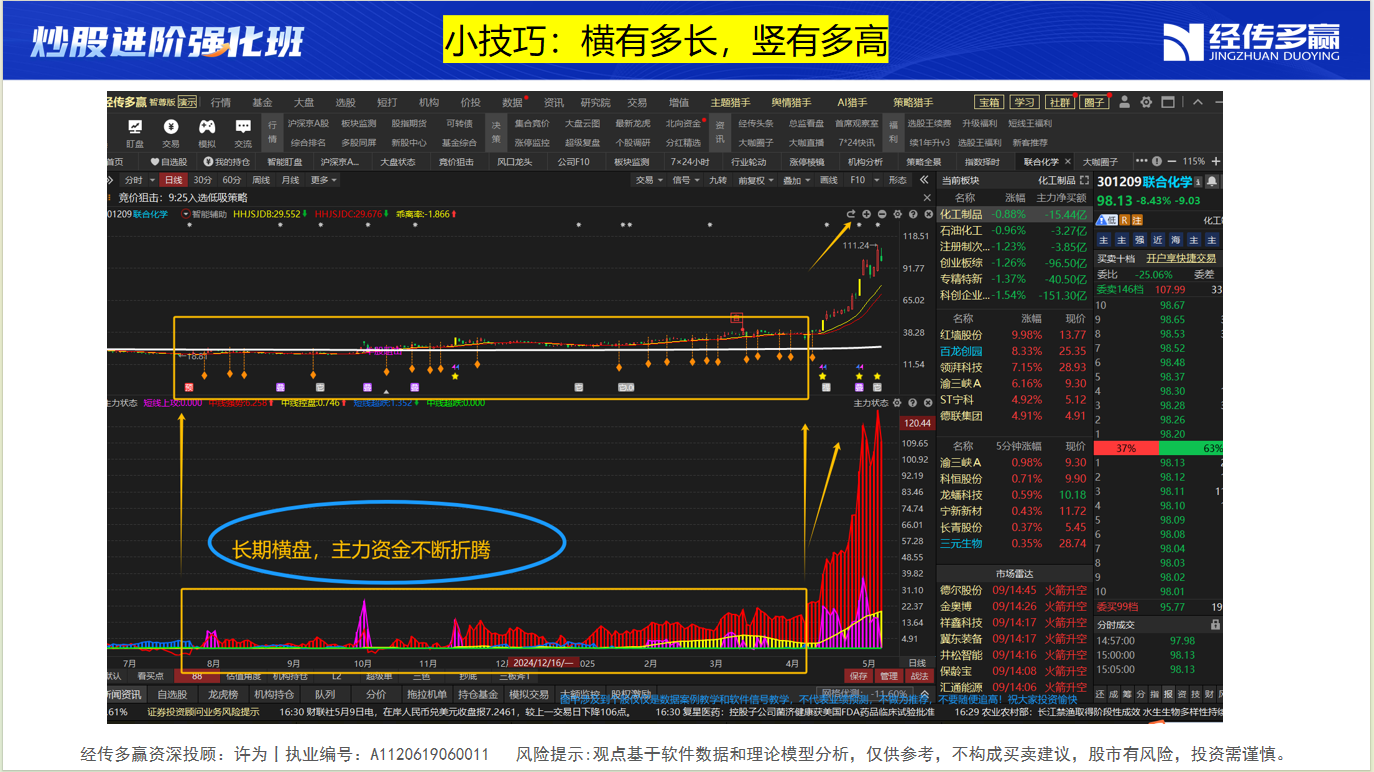Click the chart redo/refresh arrow icon
Image resolution: width=1374 pixels, height=772 pixels.
(851, 214)
